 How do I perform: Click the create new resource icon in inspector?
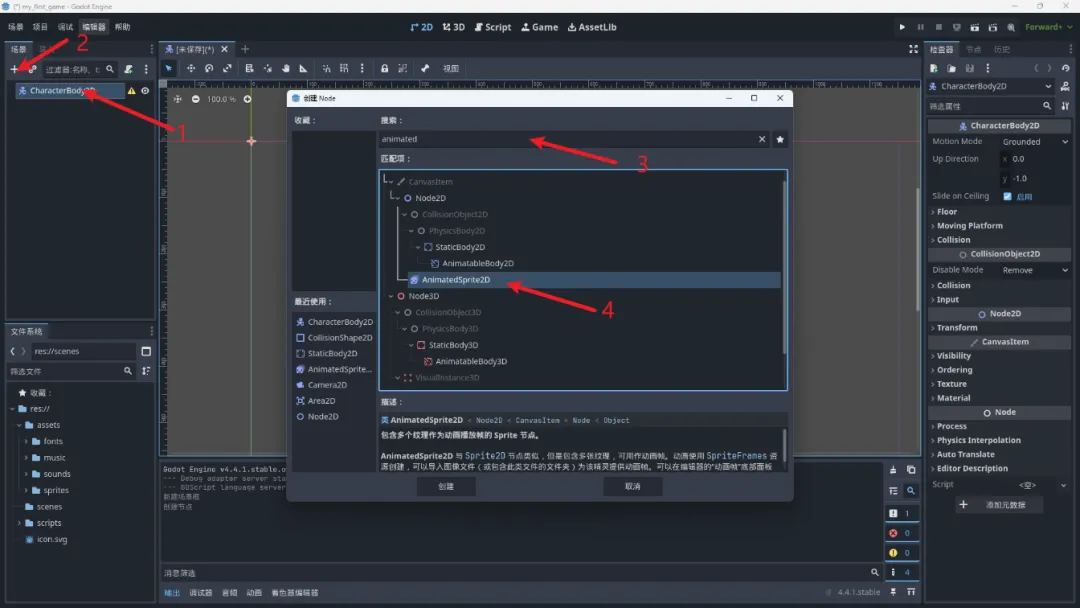[934, 68]
